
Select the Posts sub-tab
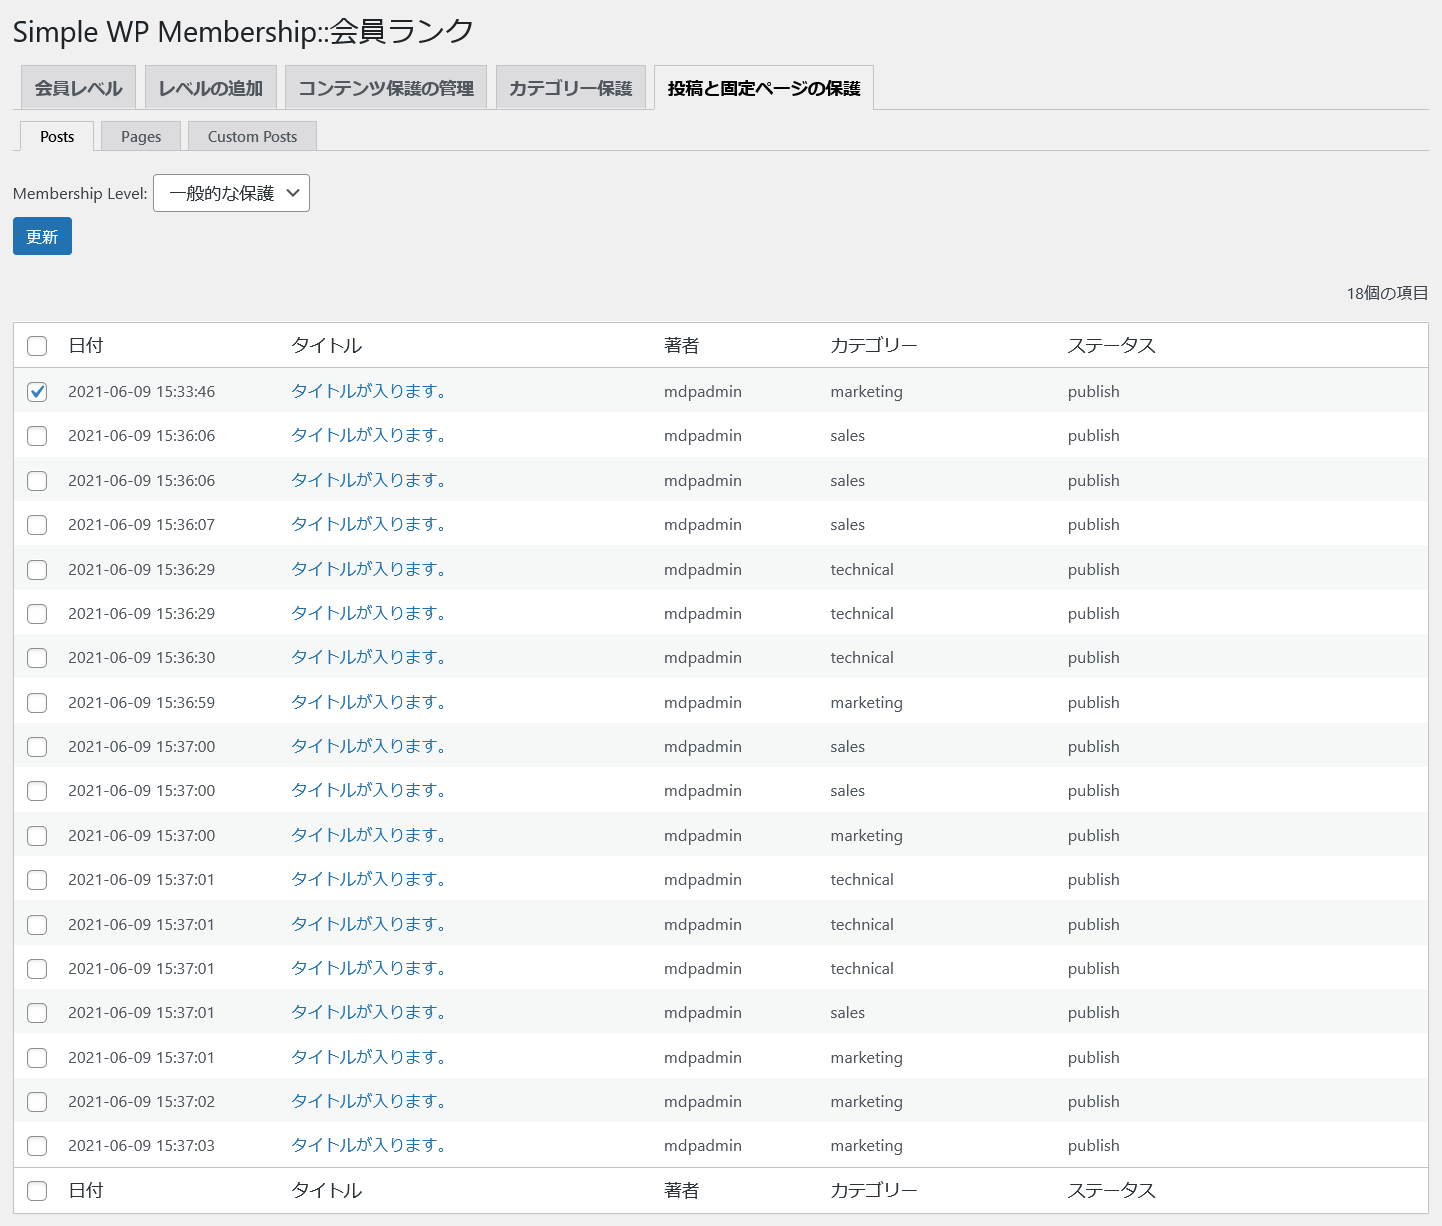tap(57, 137)
